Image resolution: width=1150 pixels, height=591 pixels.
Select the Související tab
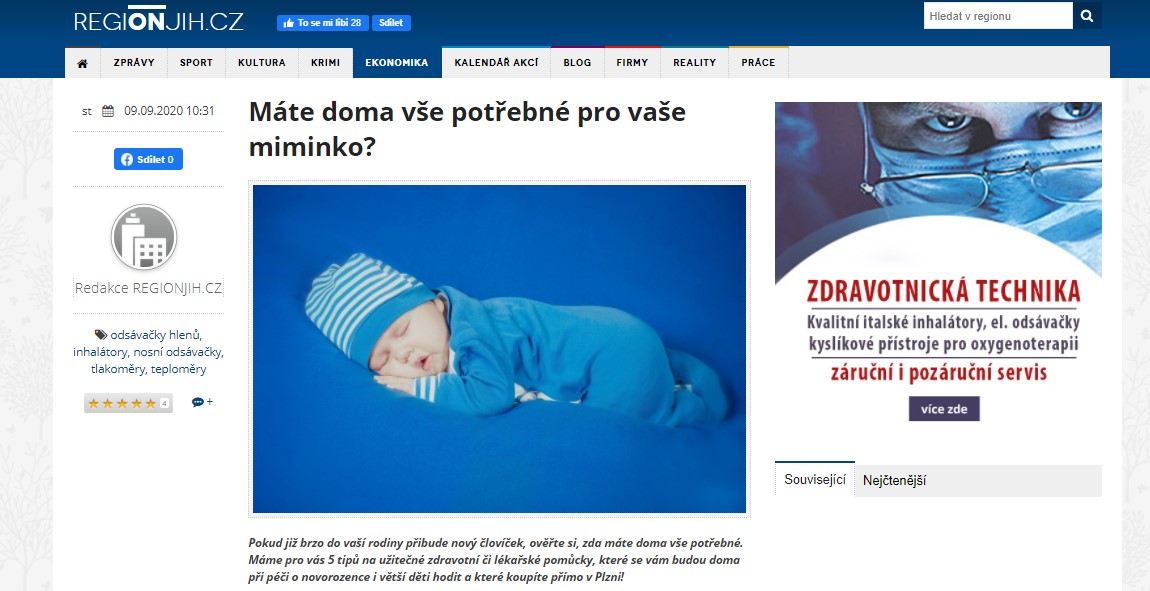[x=815, y=480]
